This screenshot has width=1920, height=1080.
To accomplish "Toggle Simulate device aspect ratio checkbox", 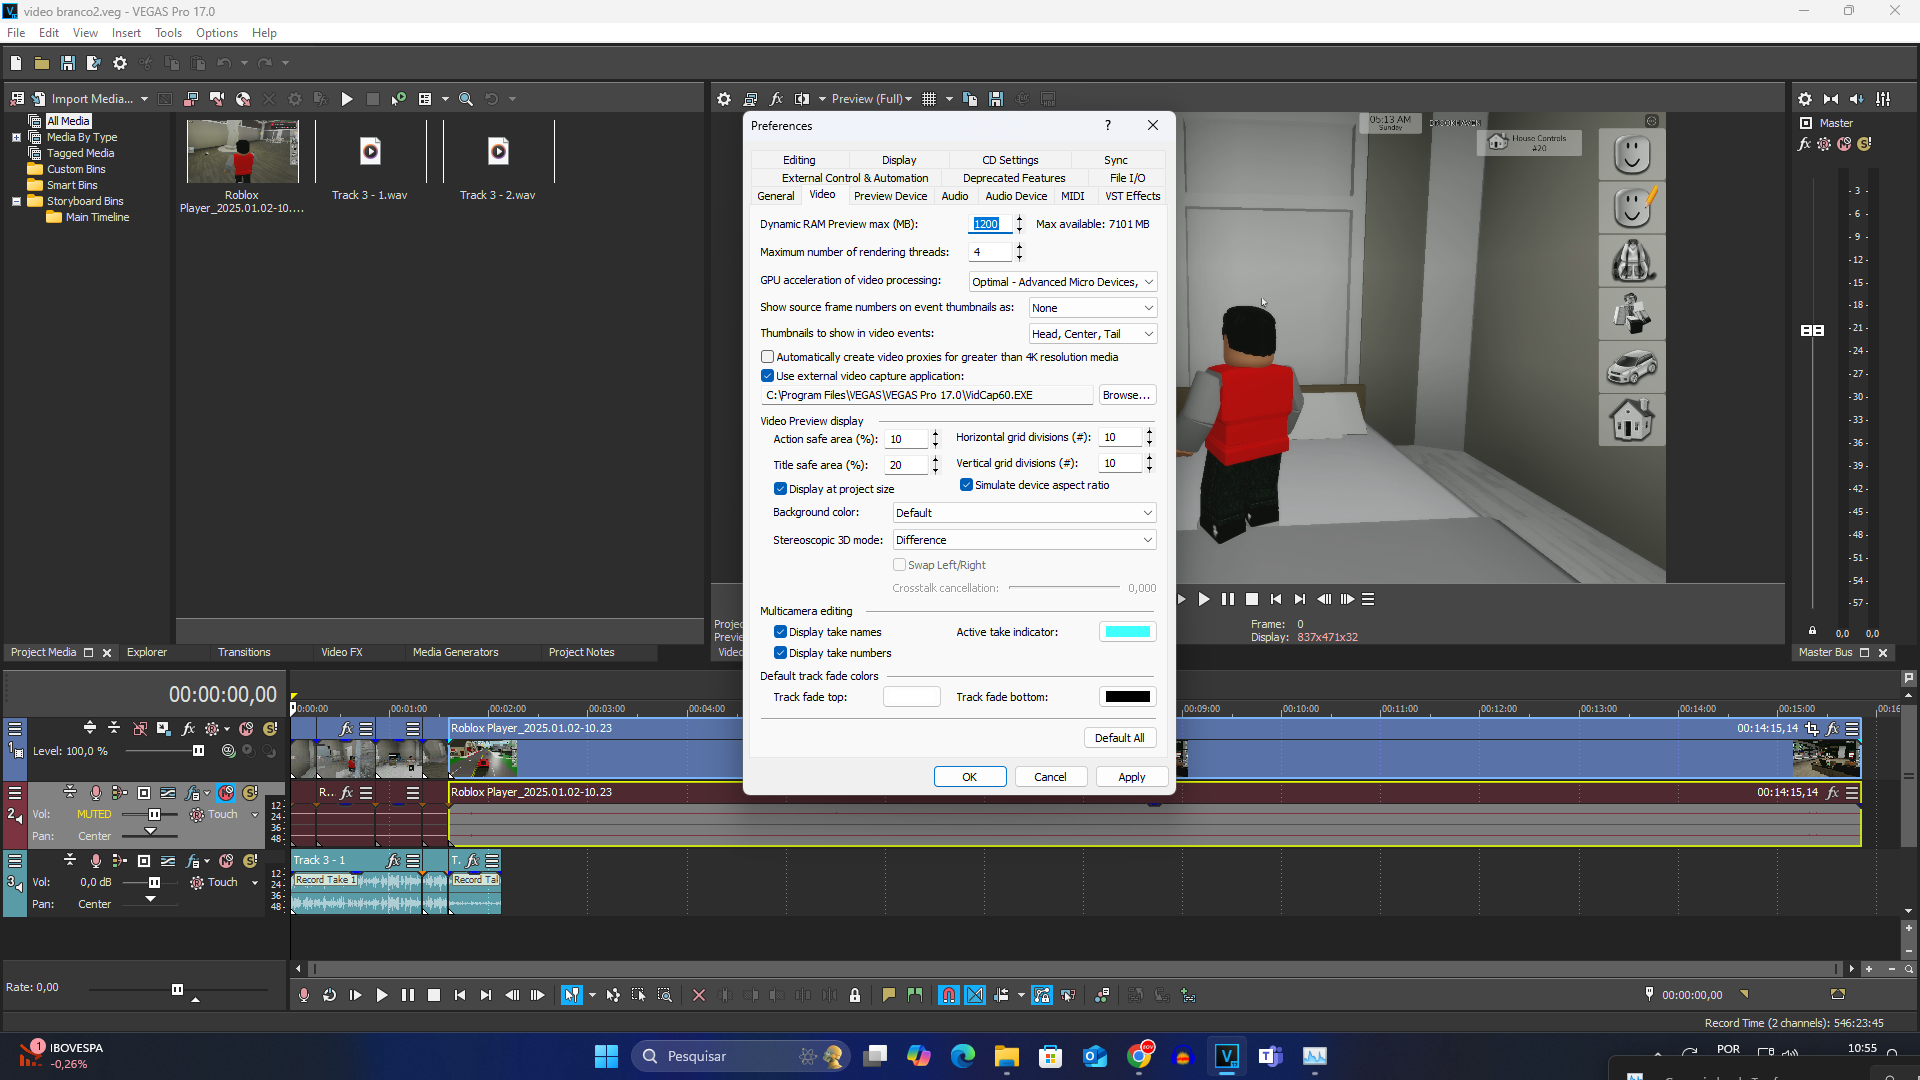I will [966, 485].
